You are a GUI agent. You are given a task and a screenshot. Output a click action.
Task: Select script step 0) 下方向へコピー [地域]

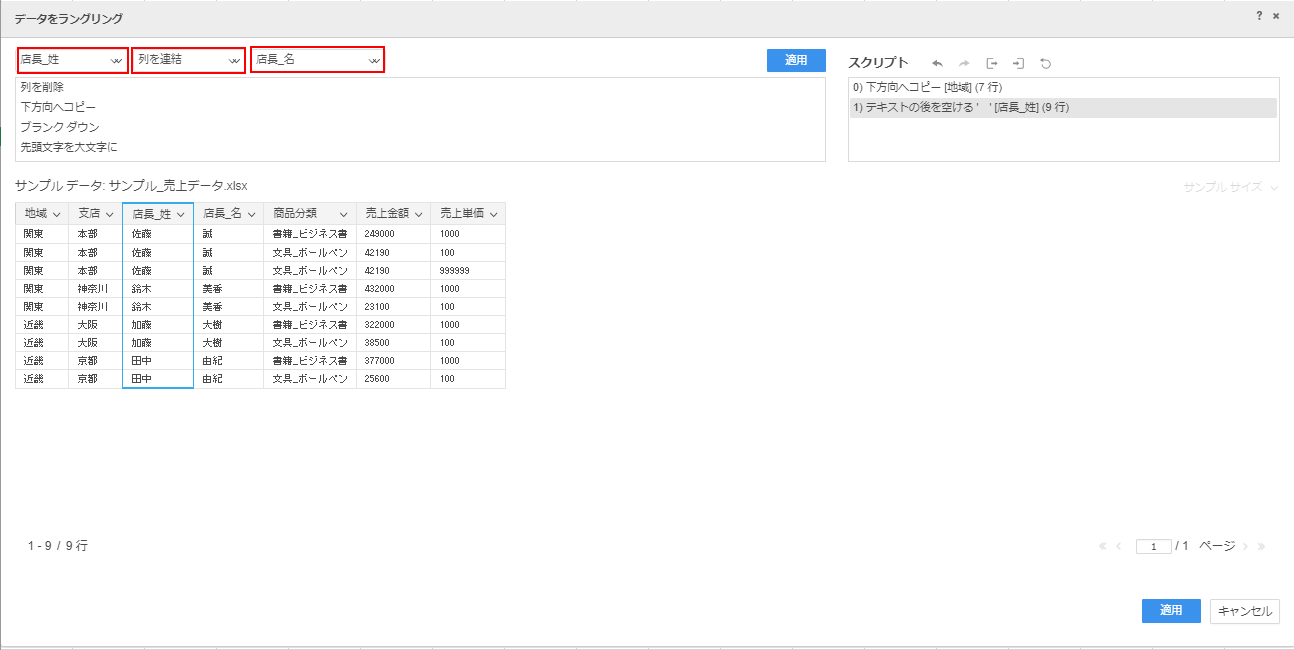tap(1063, 88)
